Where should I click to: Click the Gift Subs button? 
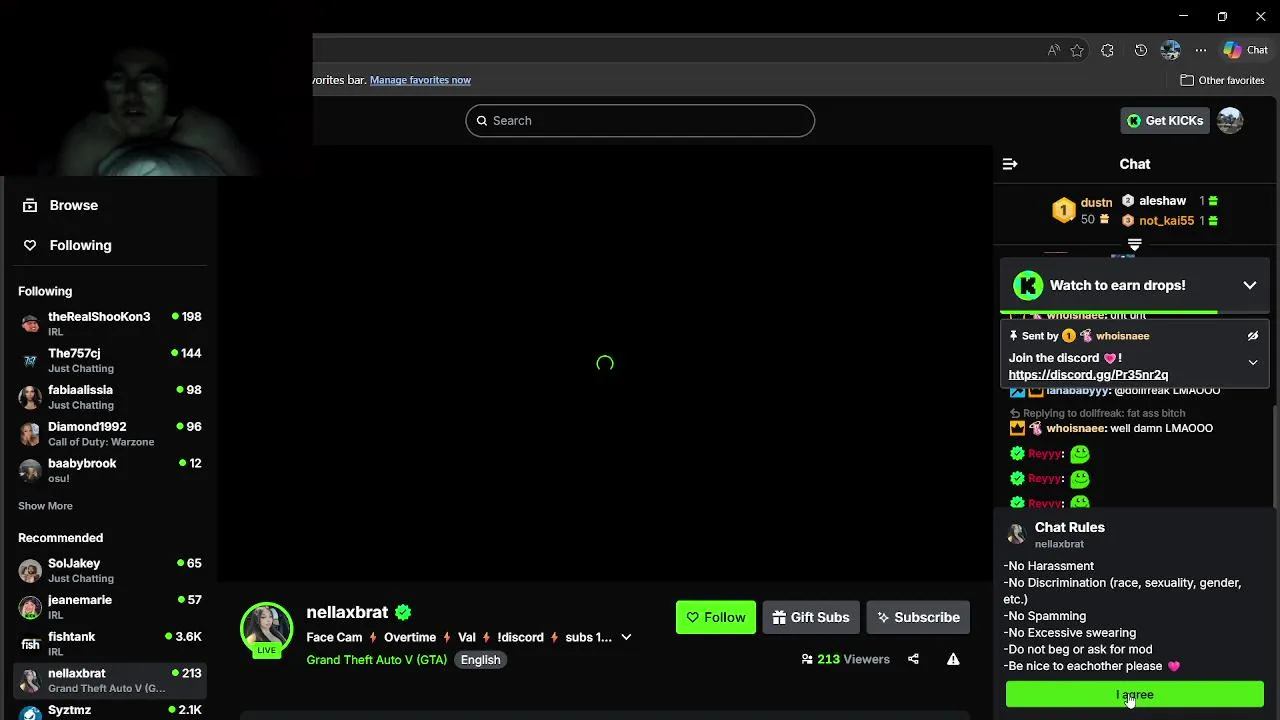tap(811, 617)
